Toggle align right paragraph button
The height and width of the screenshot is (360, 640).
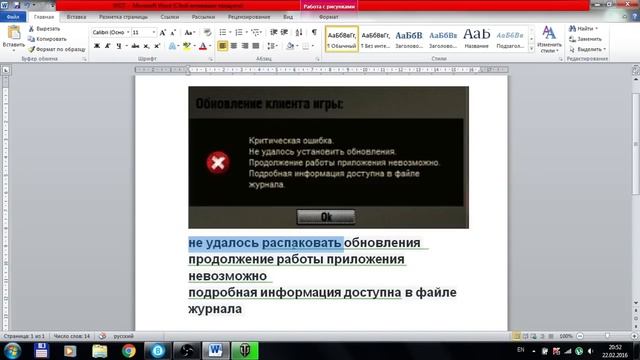(x=244, y=46)
